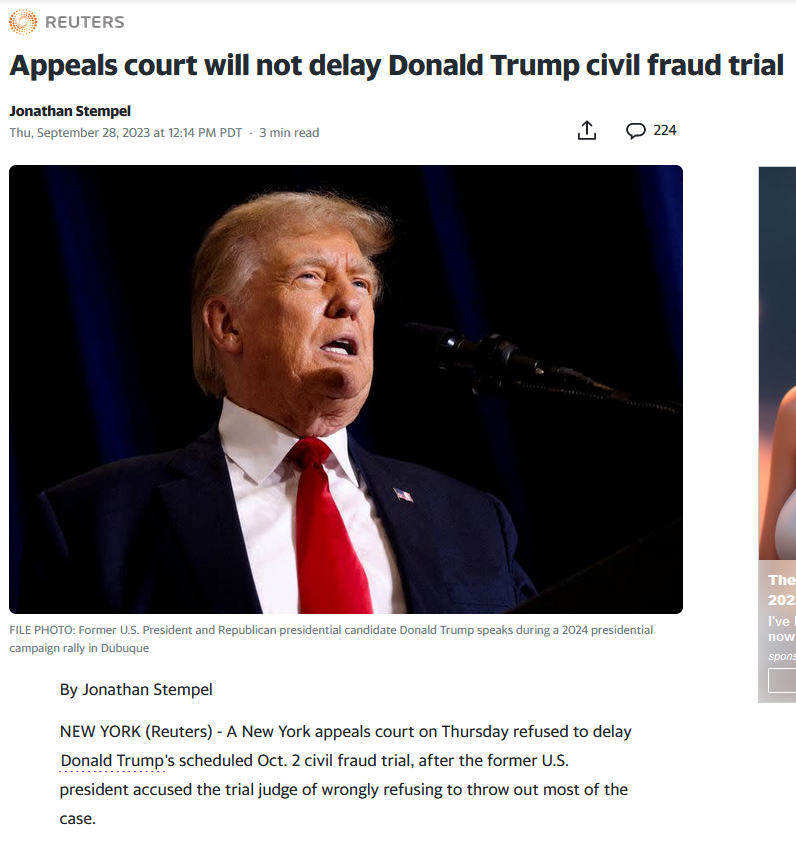Click the sidebar ad headline starting with 'The'
This screenshot has width=796, height=843.
click(x=782, y=590)
